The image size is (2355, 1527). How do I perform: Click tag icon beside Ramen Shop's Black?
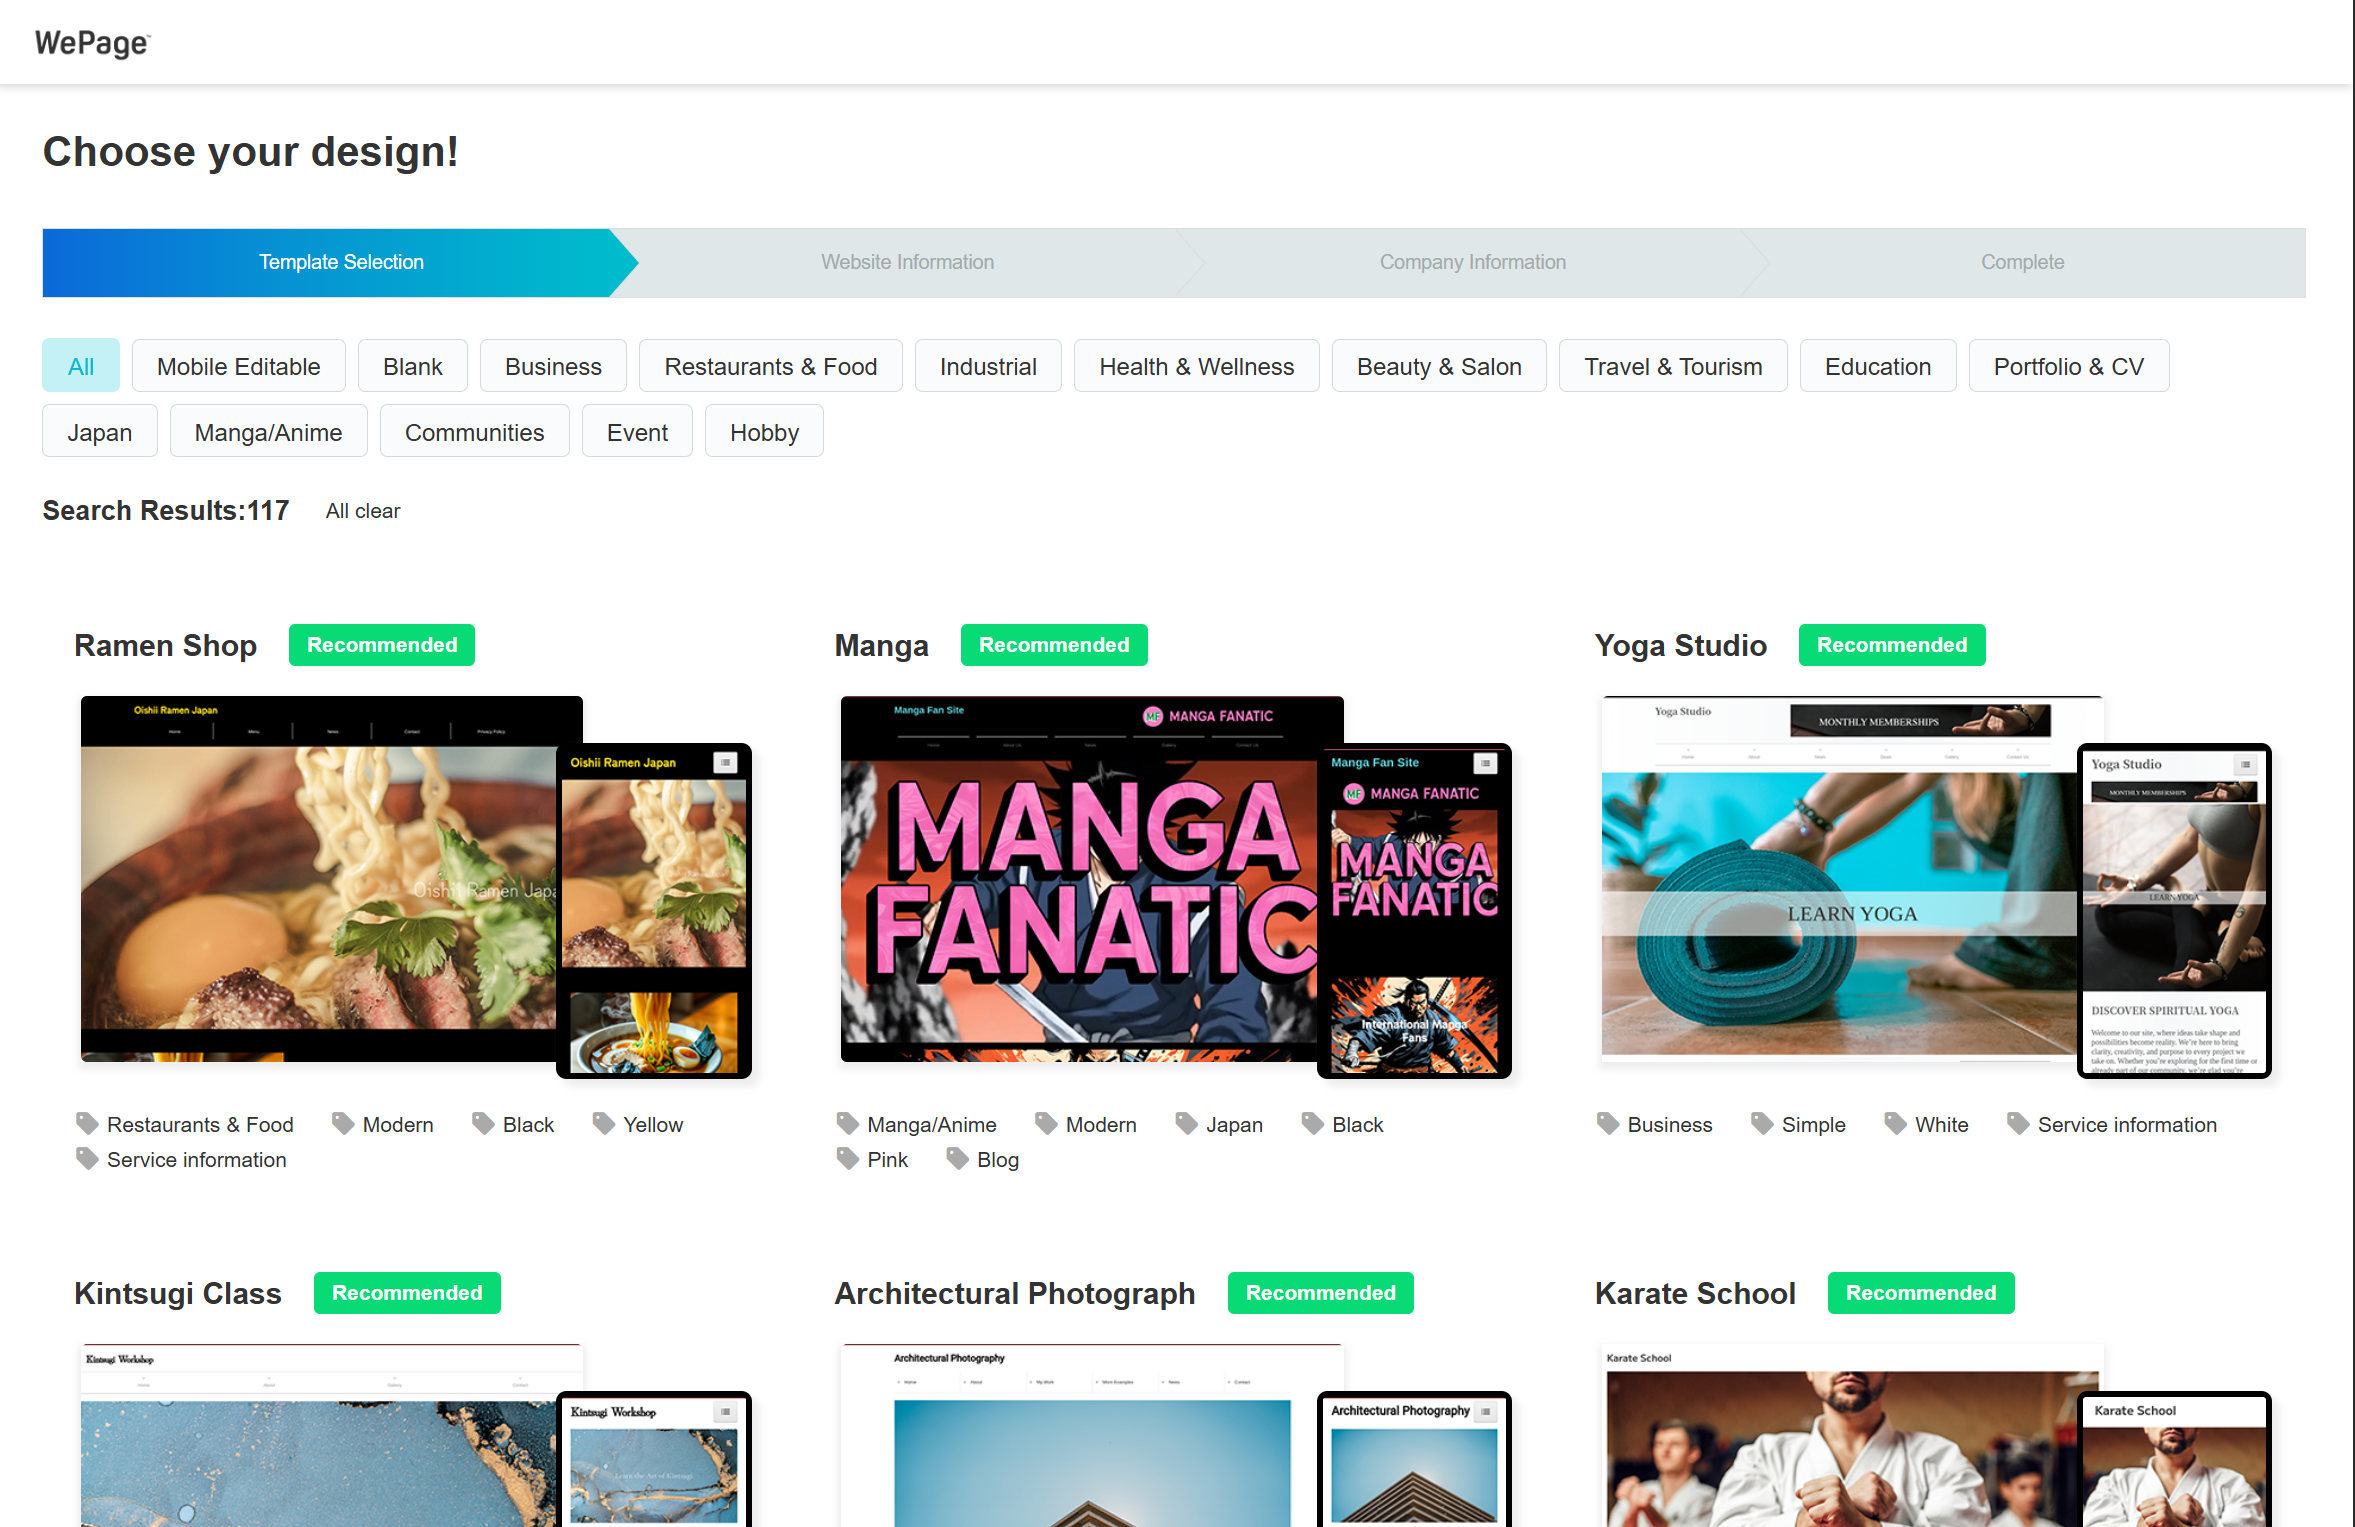click(483, 1123)
